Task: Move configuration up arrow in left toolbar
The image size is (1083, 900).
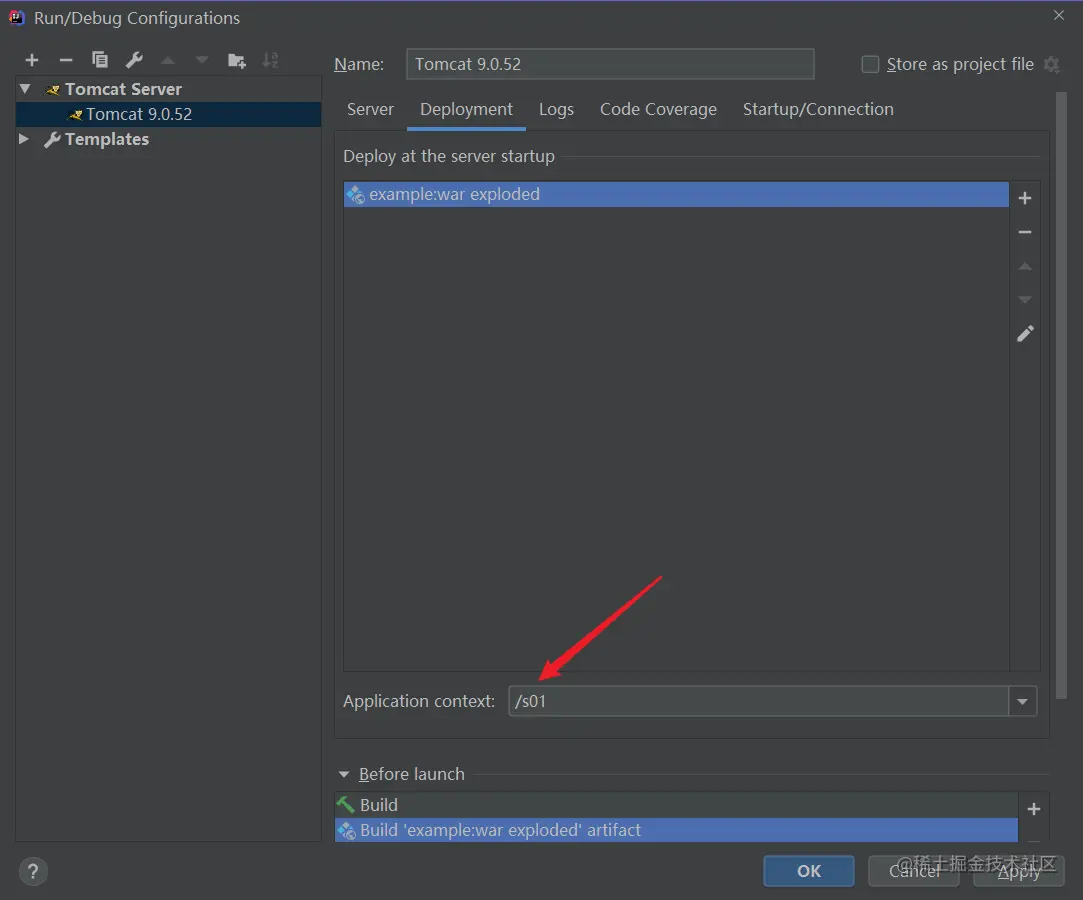Action: (x=168, y=61)
